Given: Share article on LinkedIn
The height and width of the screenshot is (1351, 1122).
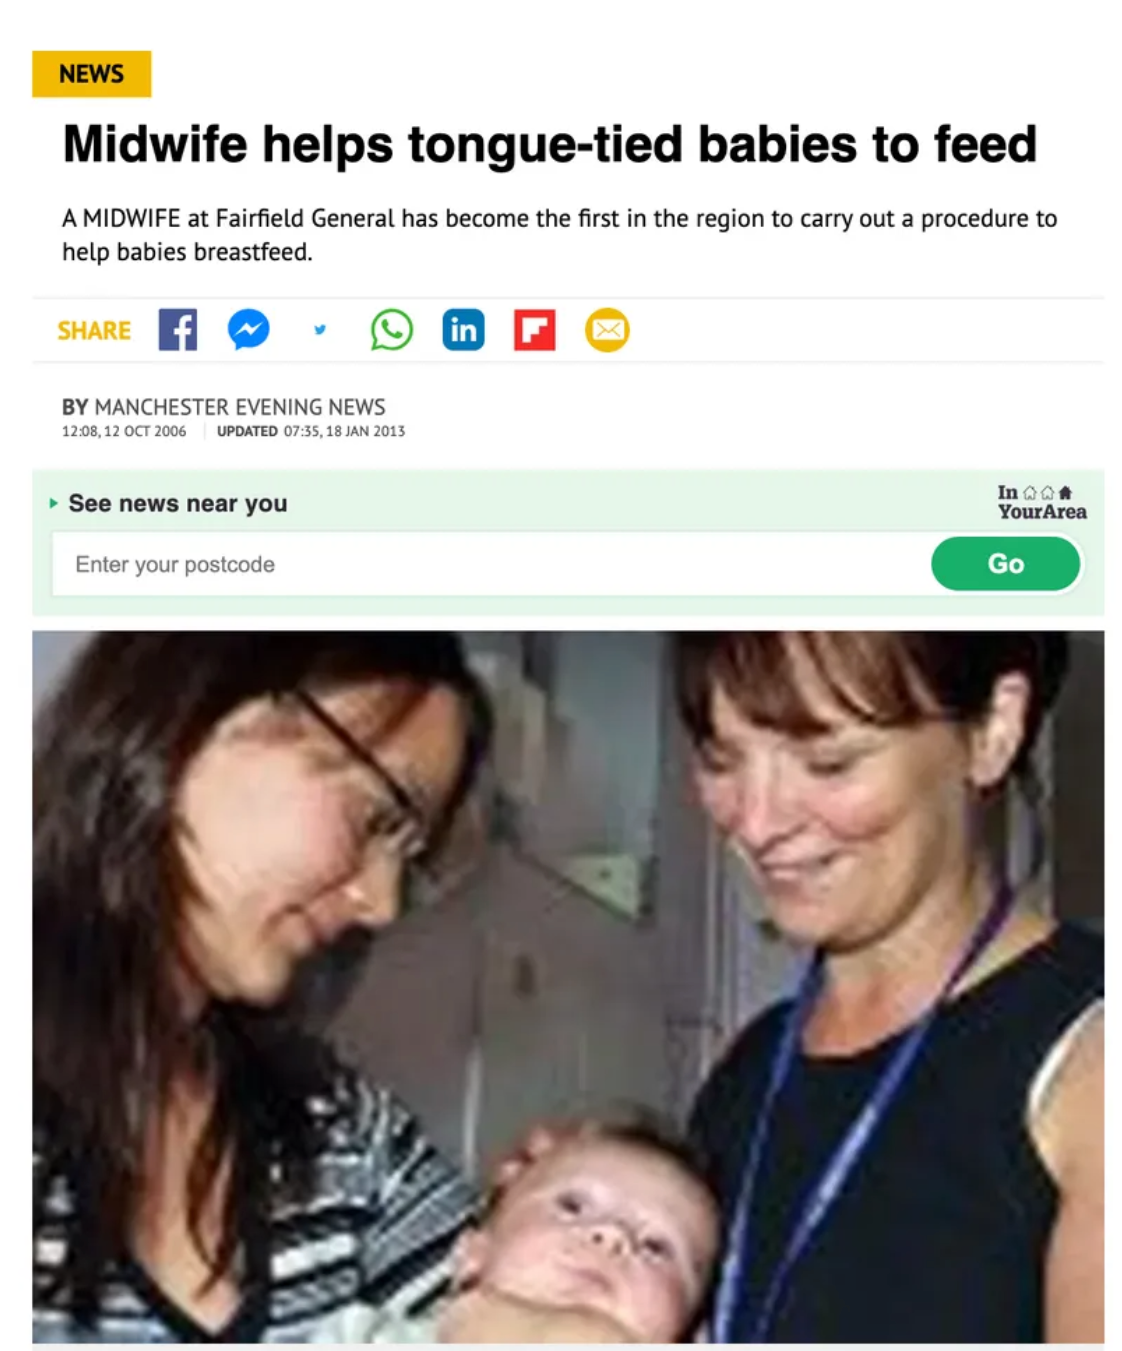Looking at the screenshot, I should click(463, 330).
